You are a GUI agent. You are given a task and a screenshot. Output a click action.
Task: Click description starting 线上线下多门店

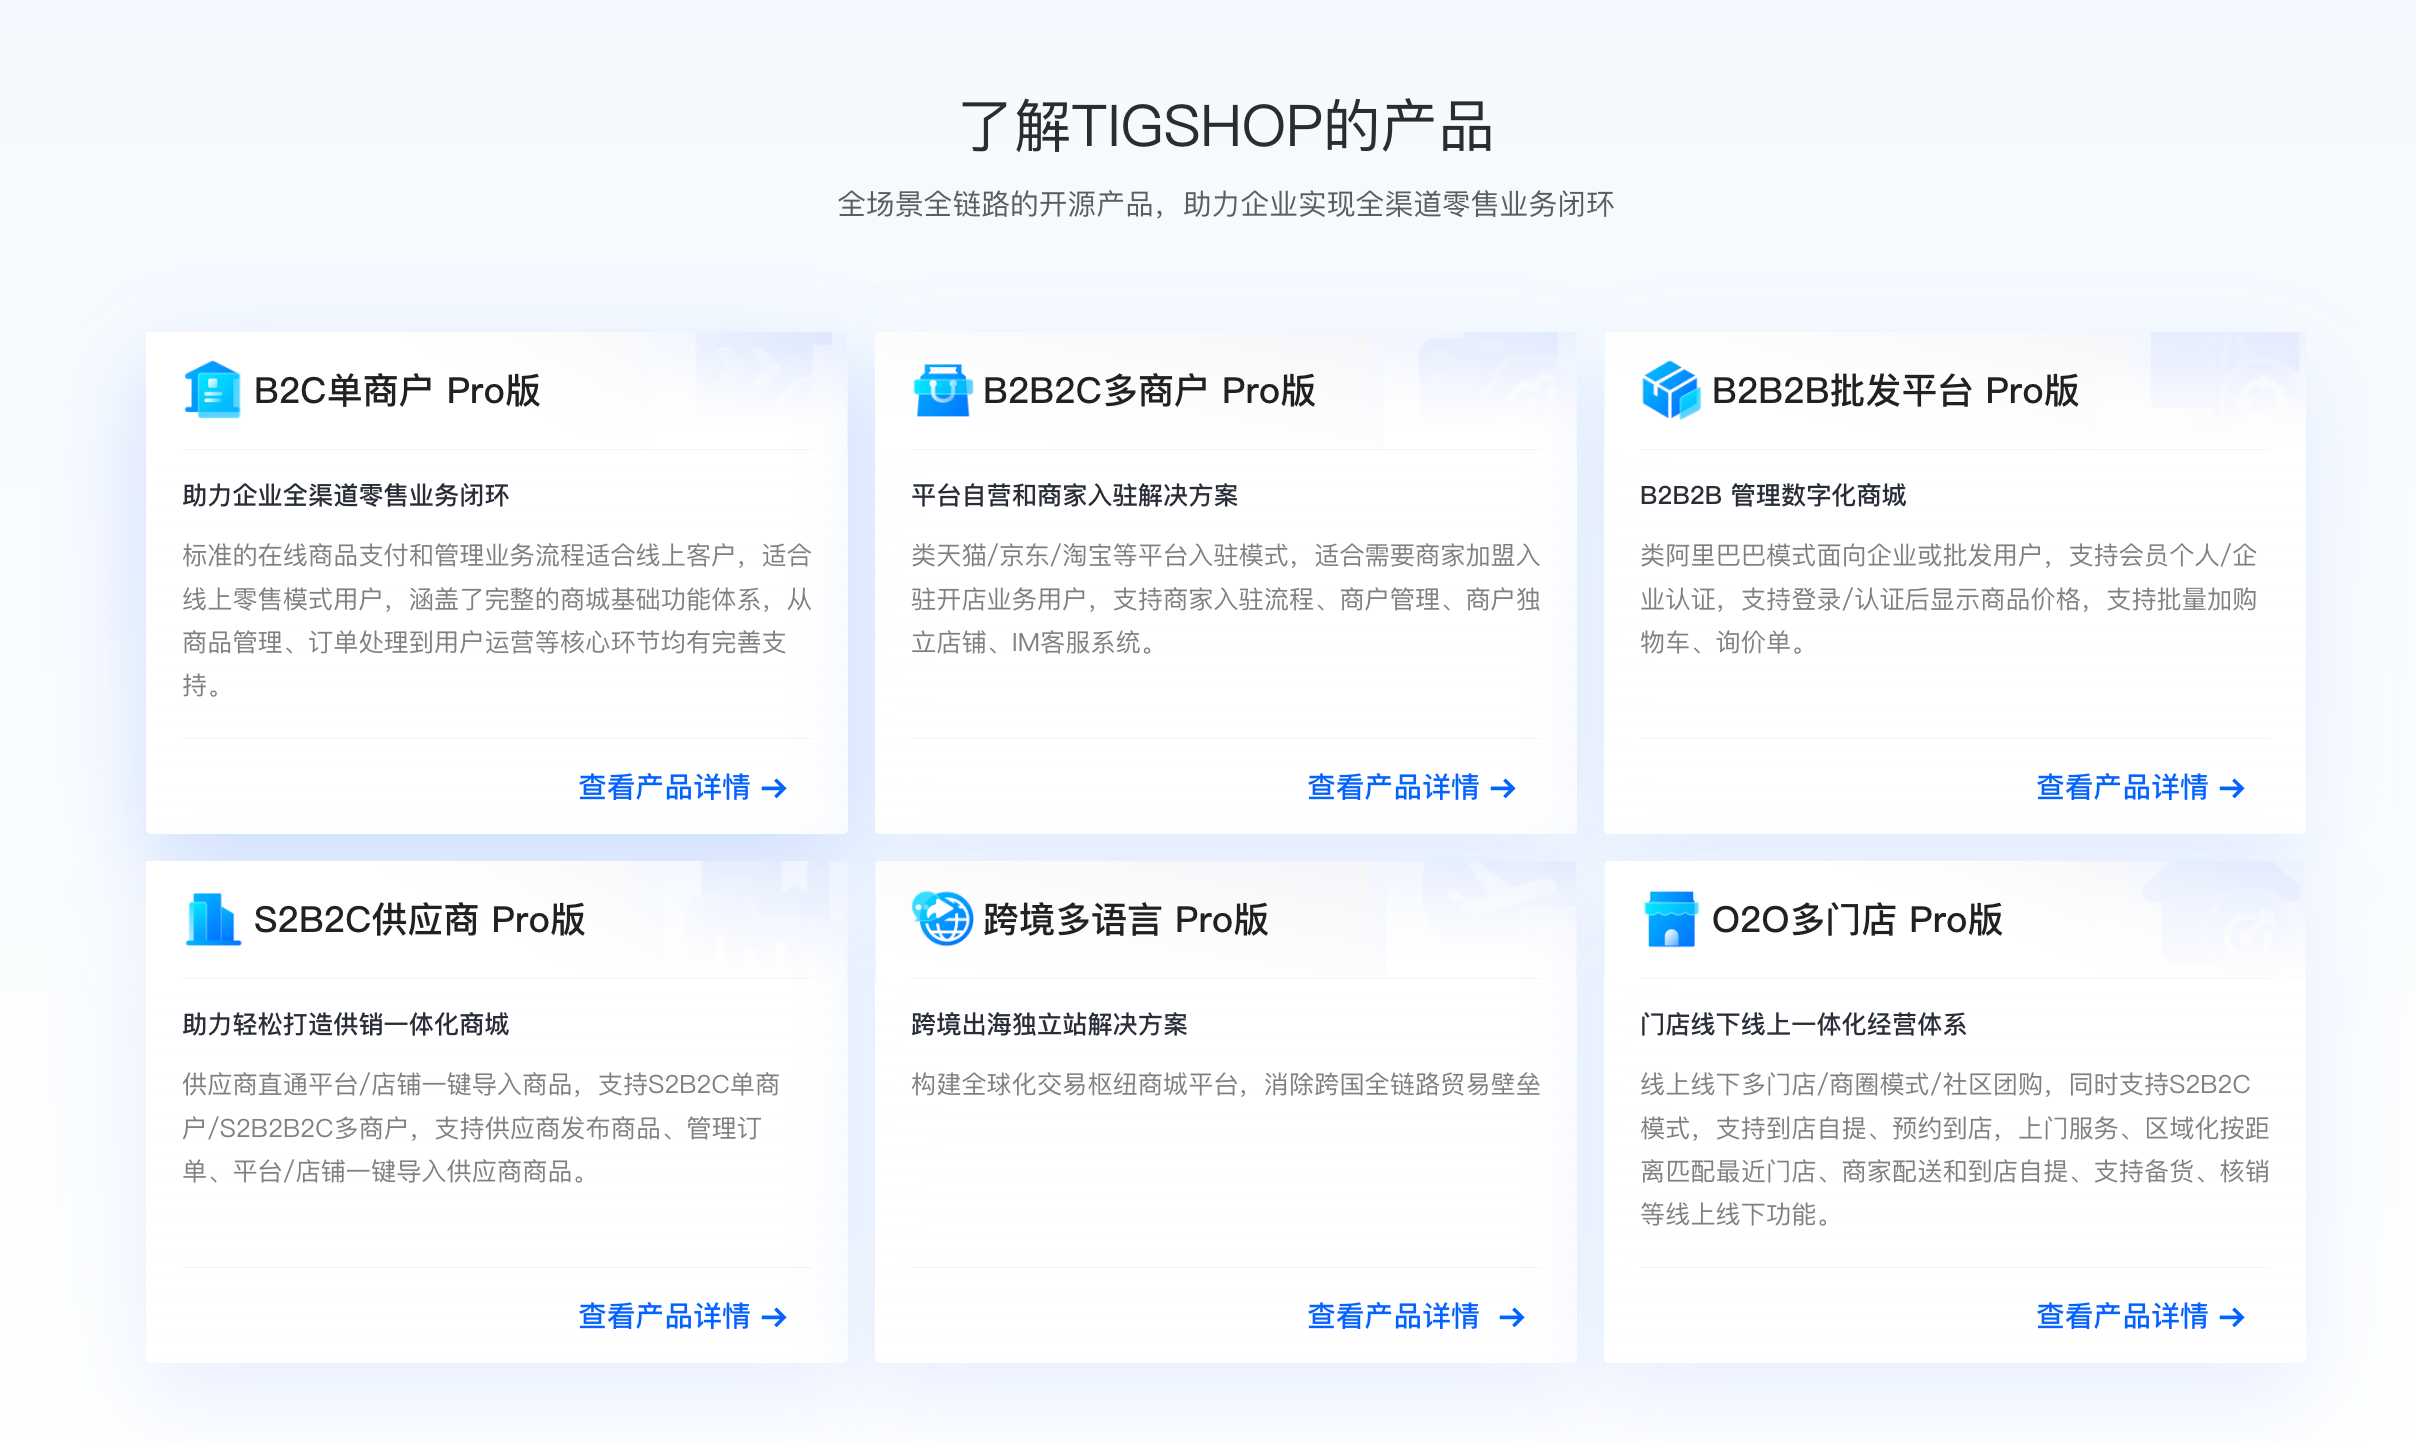[x=1955, y=1150]
